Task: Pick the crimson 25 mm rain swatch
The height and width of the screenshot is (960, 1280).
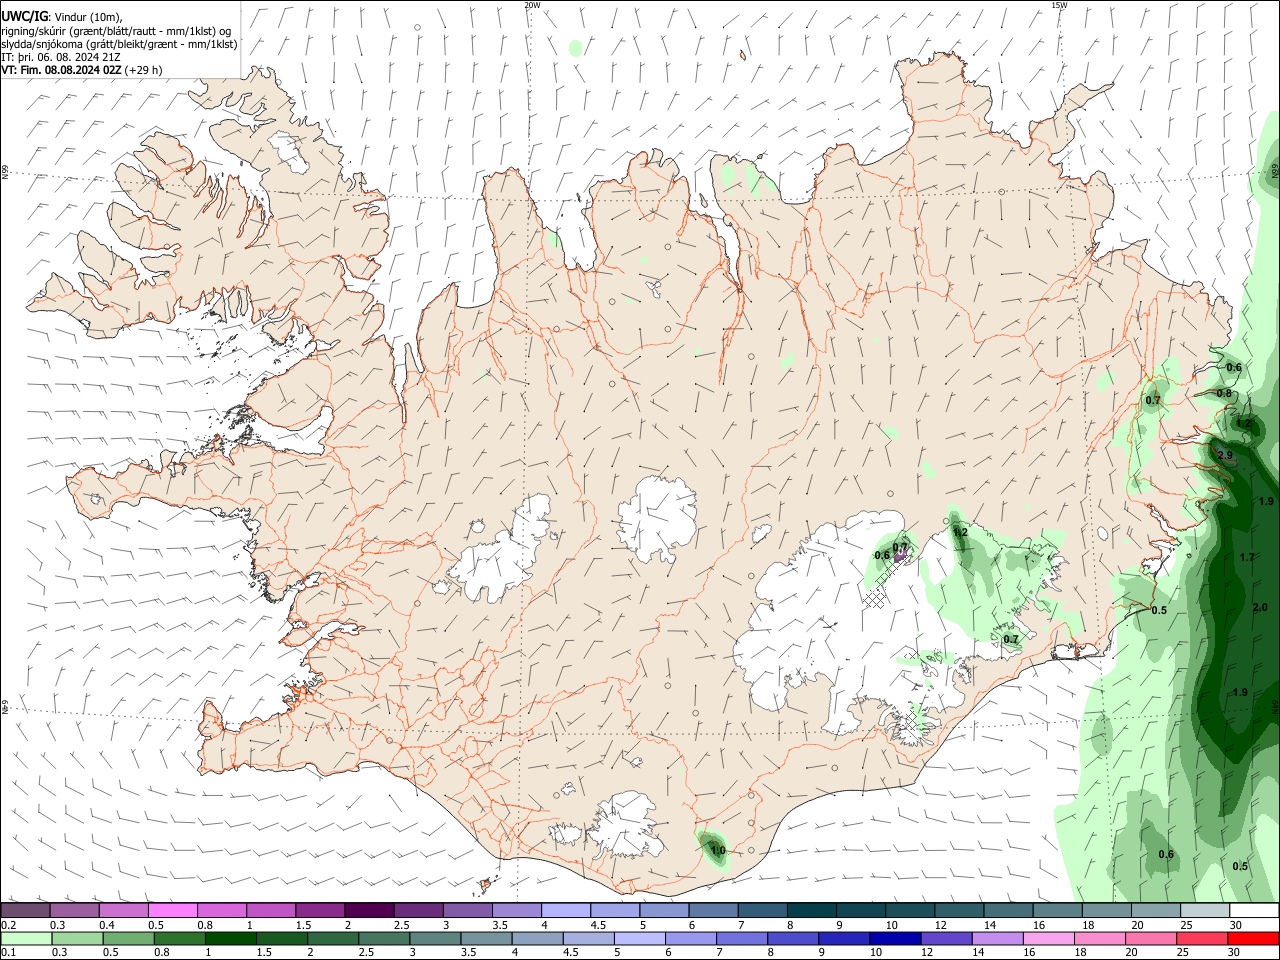Action: (1202, 938)
